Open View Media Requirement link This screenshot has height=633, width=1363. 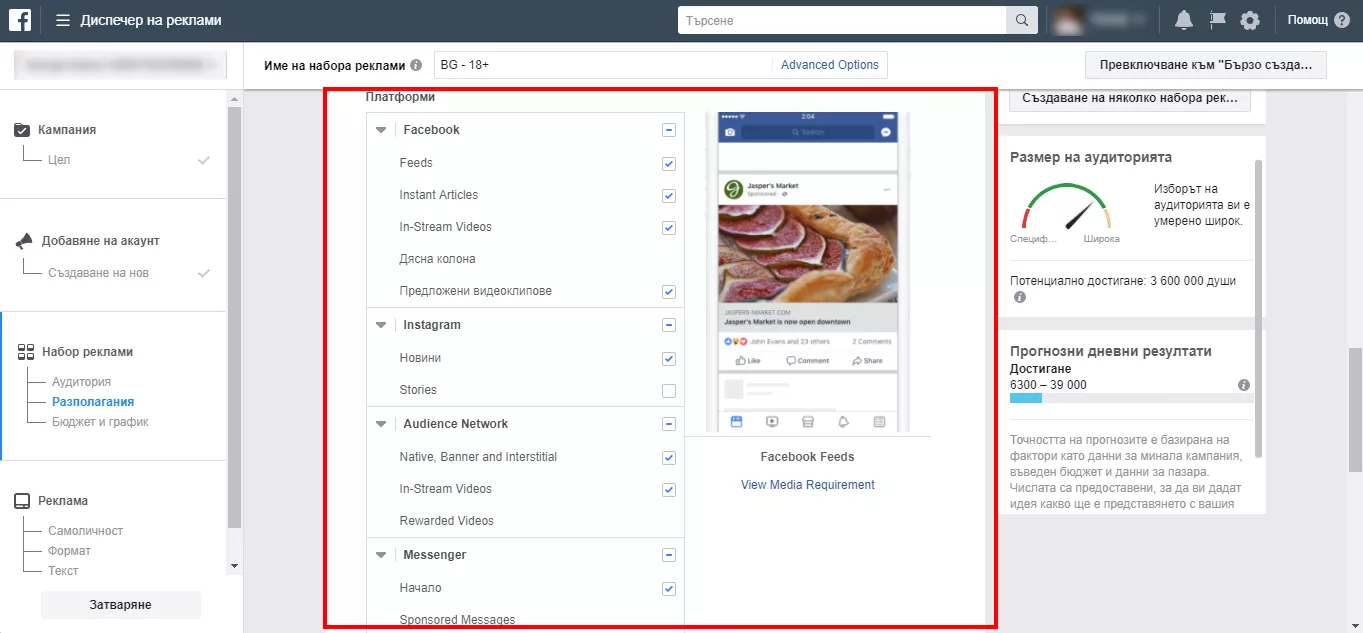pos(808,485)
